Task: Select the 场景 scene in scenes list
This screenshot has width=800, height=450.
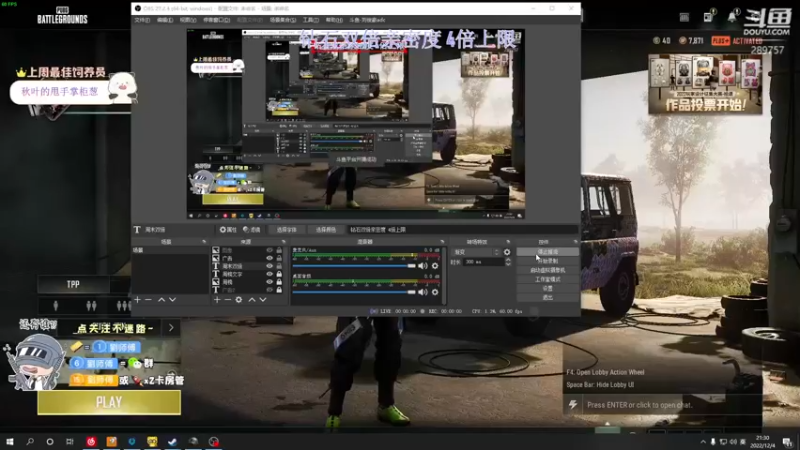Action: tap(170, 250)
